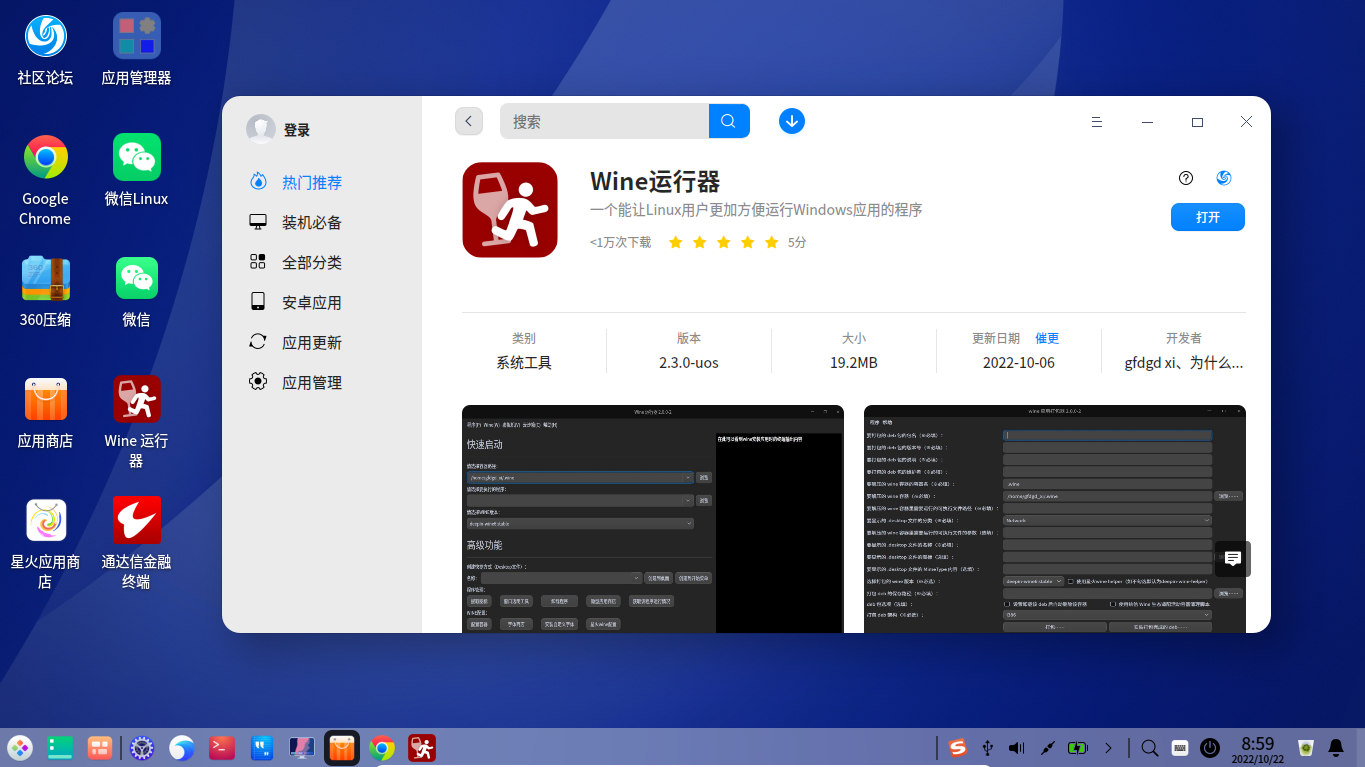Open the taskbar search magnifier
Image resolution: width=1365 pixels, height=767 pixels.
click(x=1150, y=747)
